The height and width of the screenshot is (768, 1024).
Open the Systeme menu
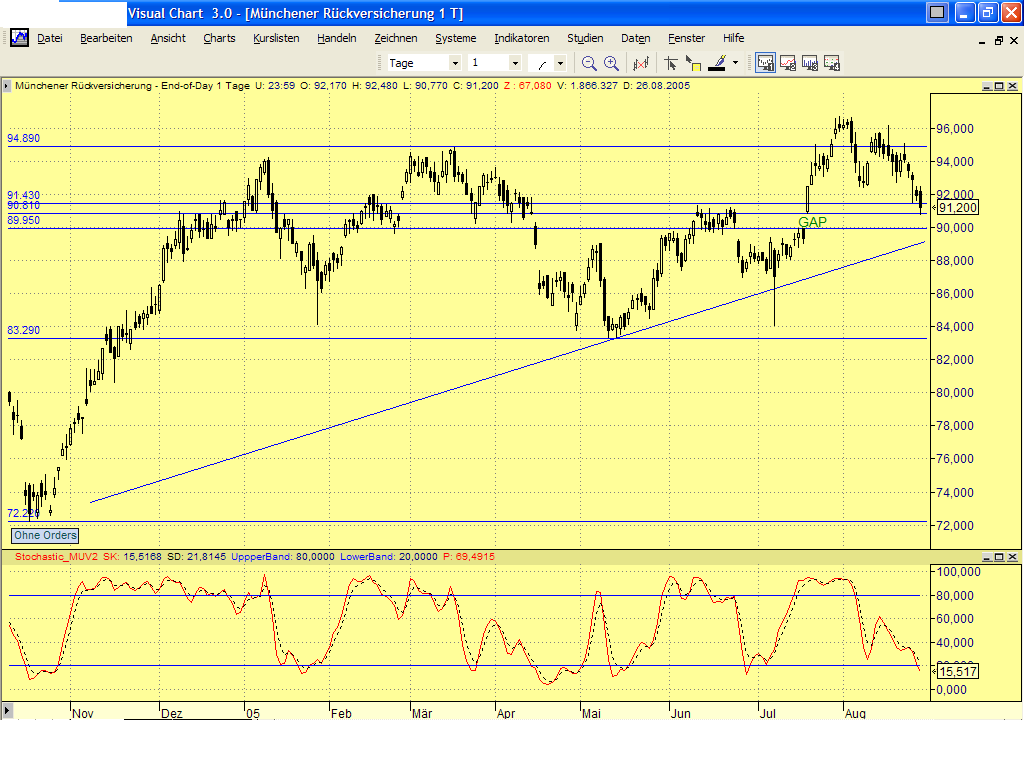455,38
